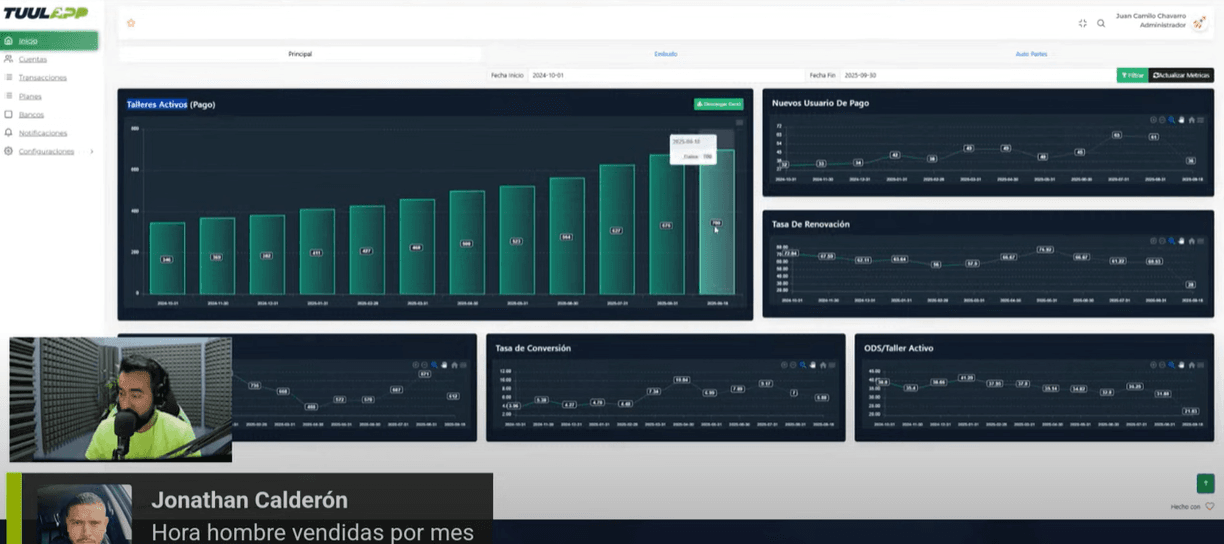Activate pan hand tool in ODS/Taller Activo chart
This screenshot has width=1224, height=544.
coord(1181,365)
